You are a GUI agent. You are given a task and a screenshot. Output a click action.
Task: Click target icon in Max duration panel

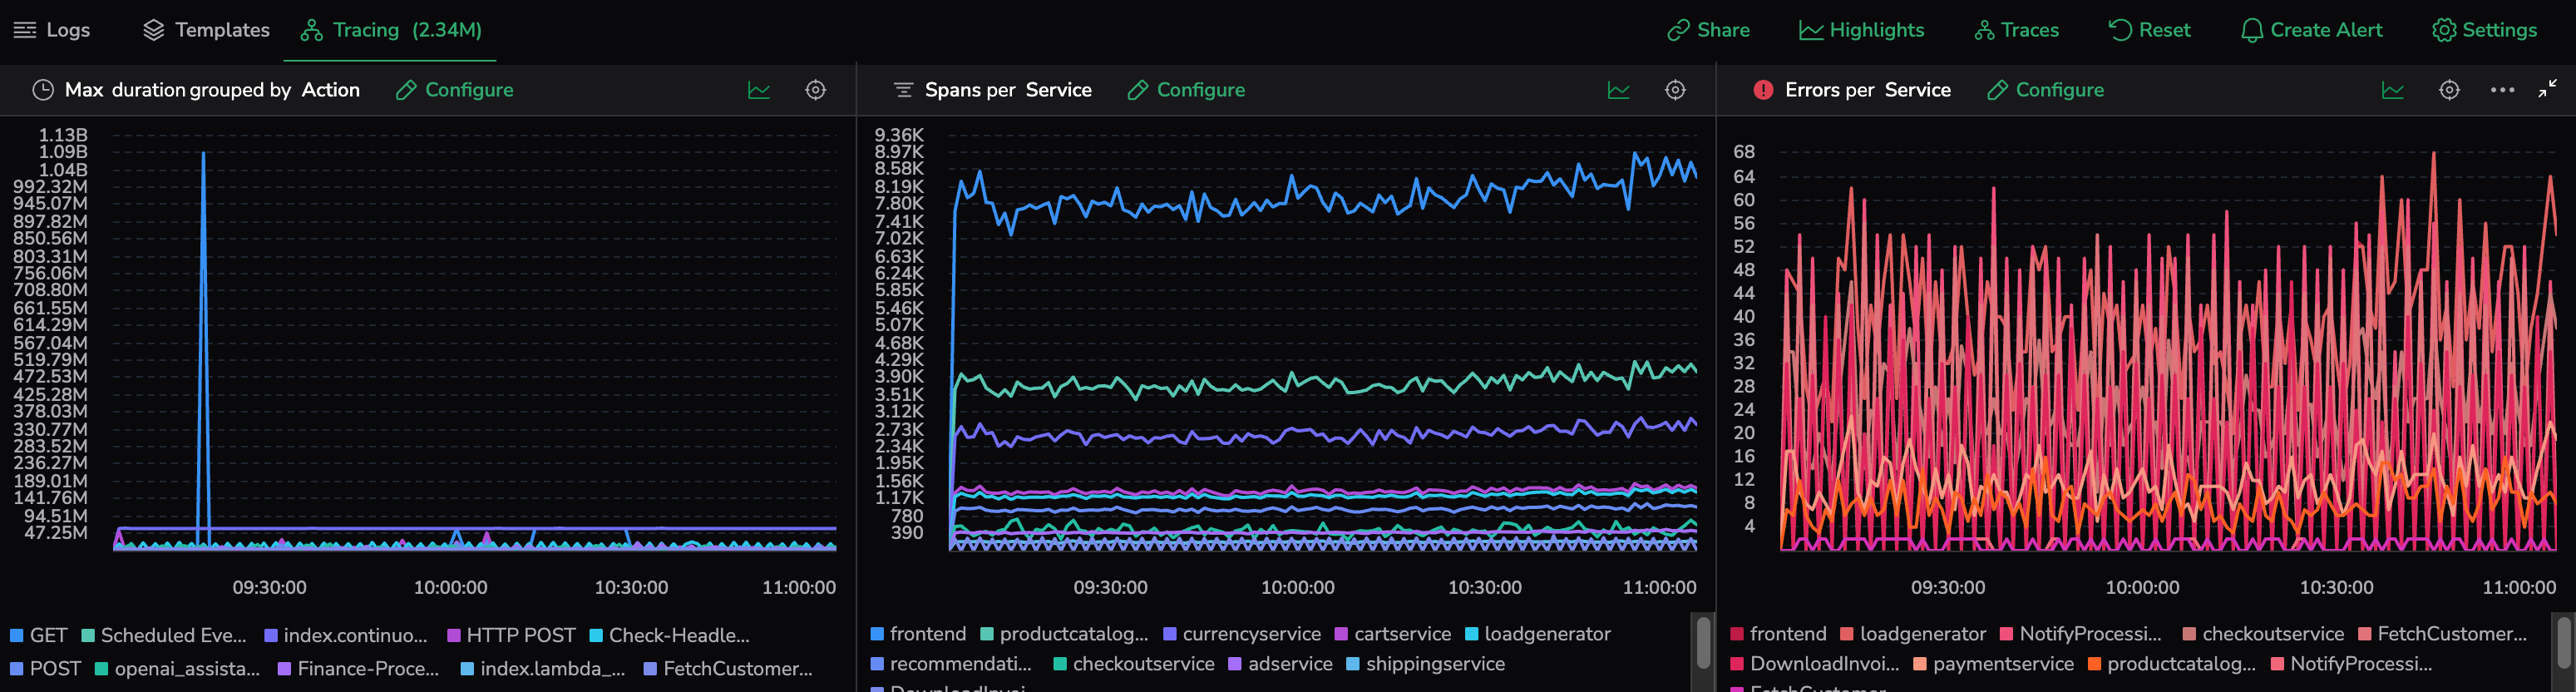pos(816,90)
